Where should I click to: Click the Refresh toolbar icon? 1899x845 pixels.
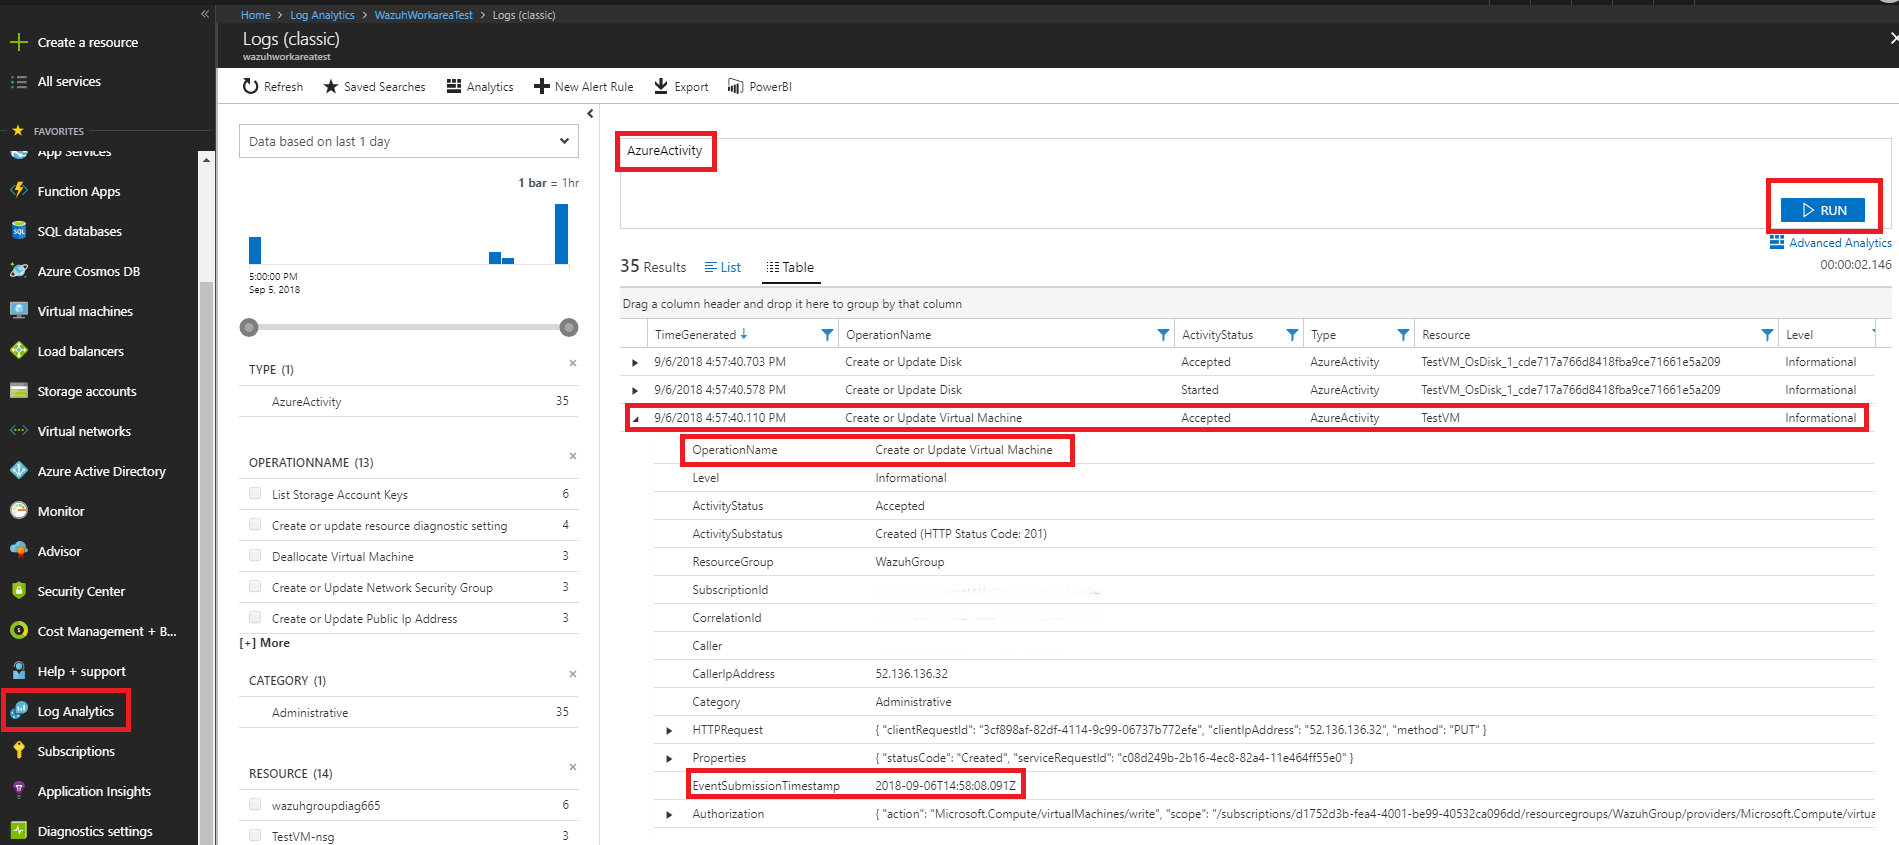[250, 87]
